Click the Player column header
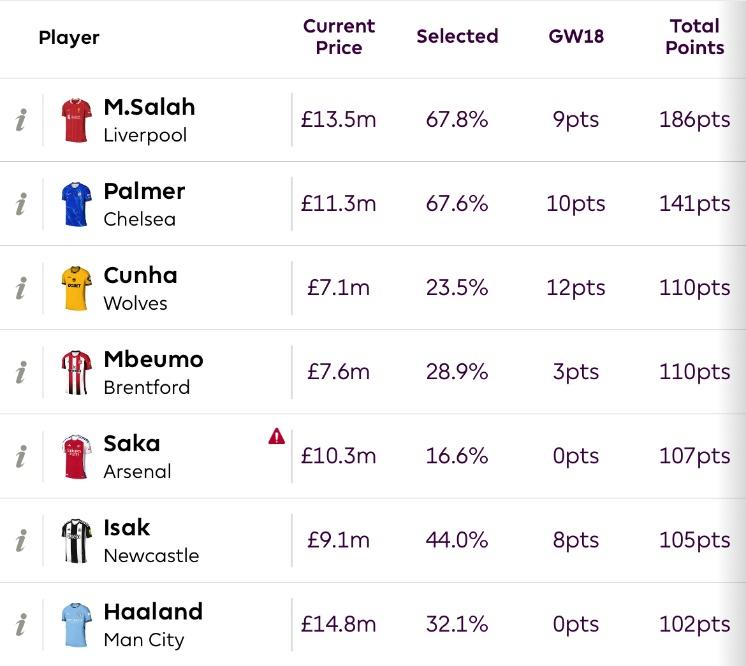The height and width of the screenshot is (666, 746). click(x=69, y=38)
